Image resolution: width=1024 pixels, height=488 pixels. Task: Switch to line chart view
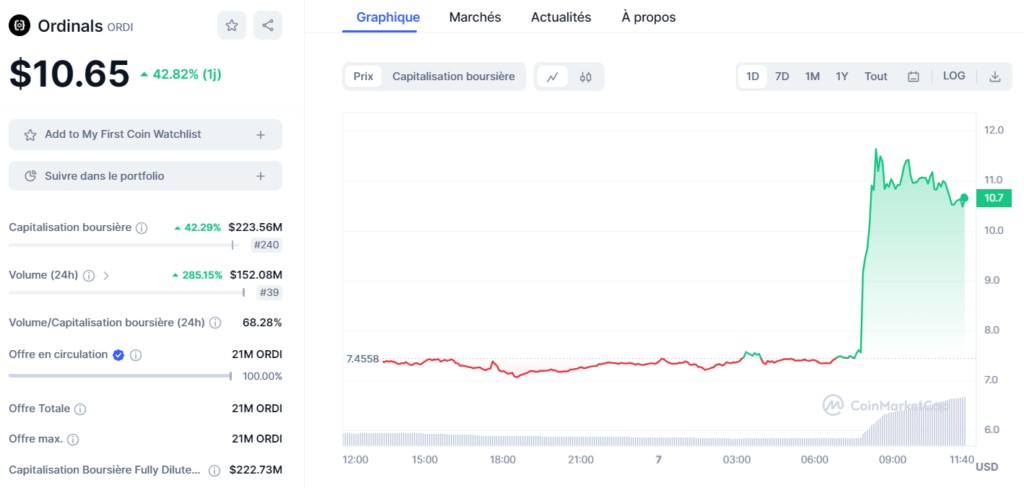click(x=552, y=77)
